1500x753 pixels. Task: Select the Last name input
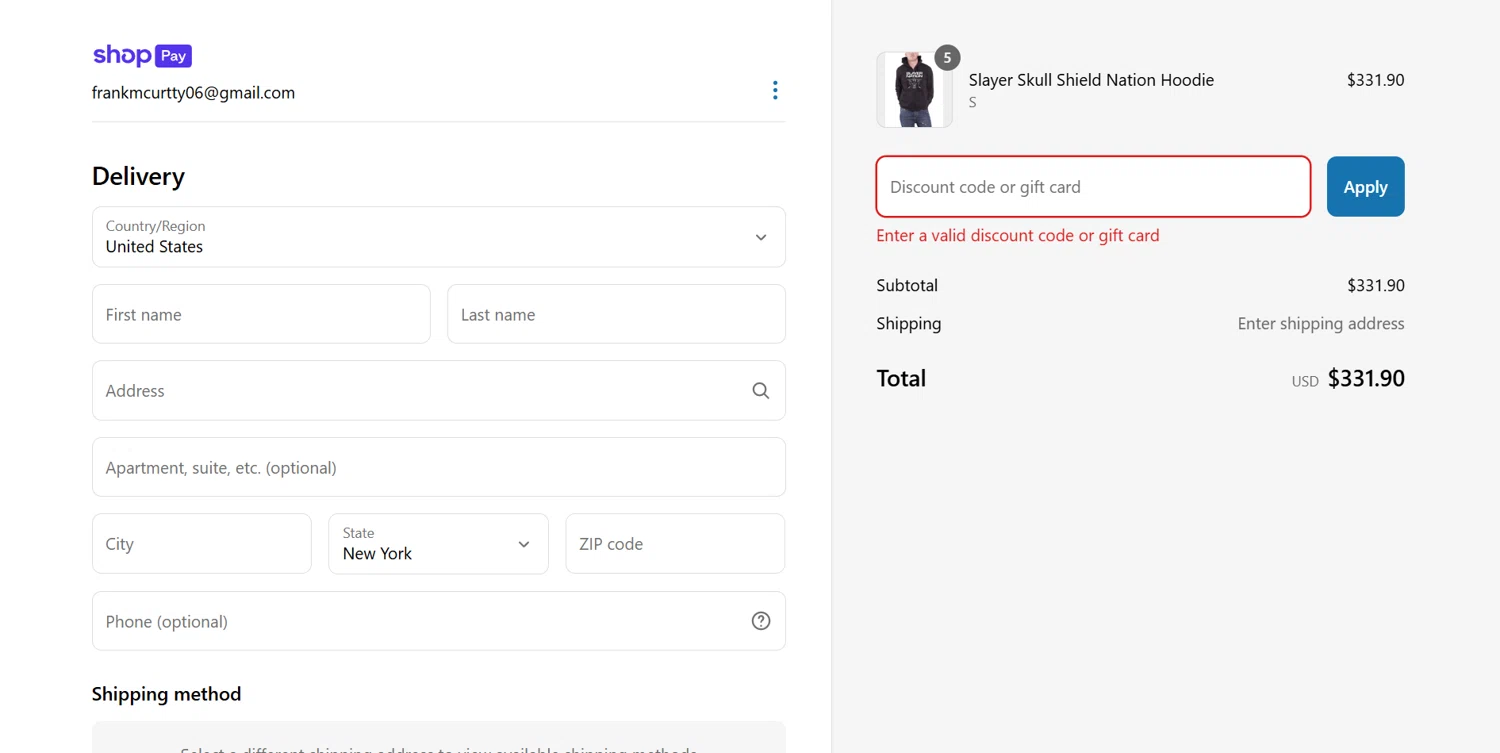click(616, 314)
